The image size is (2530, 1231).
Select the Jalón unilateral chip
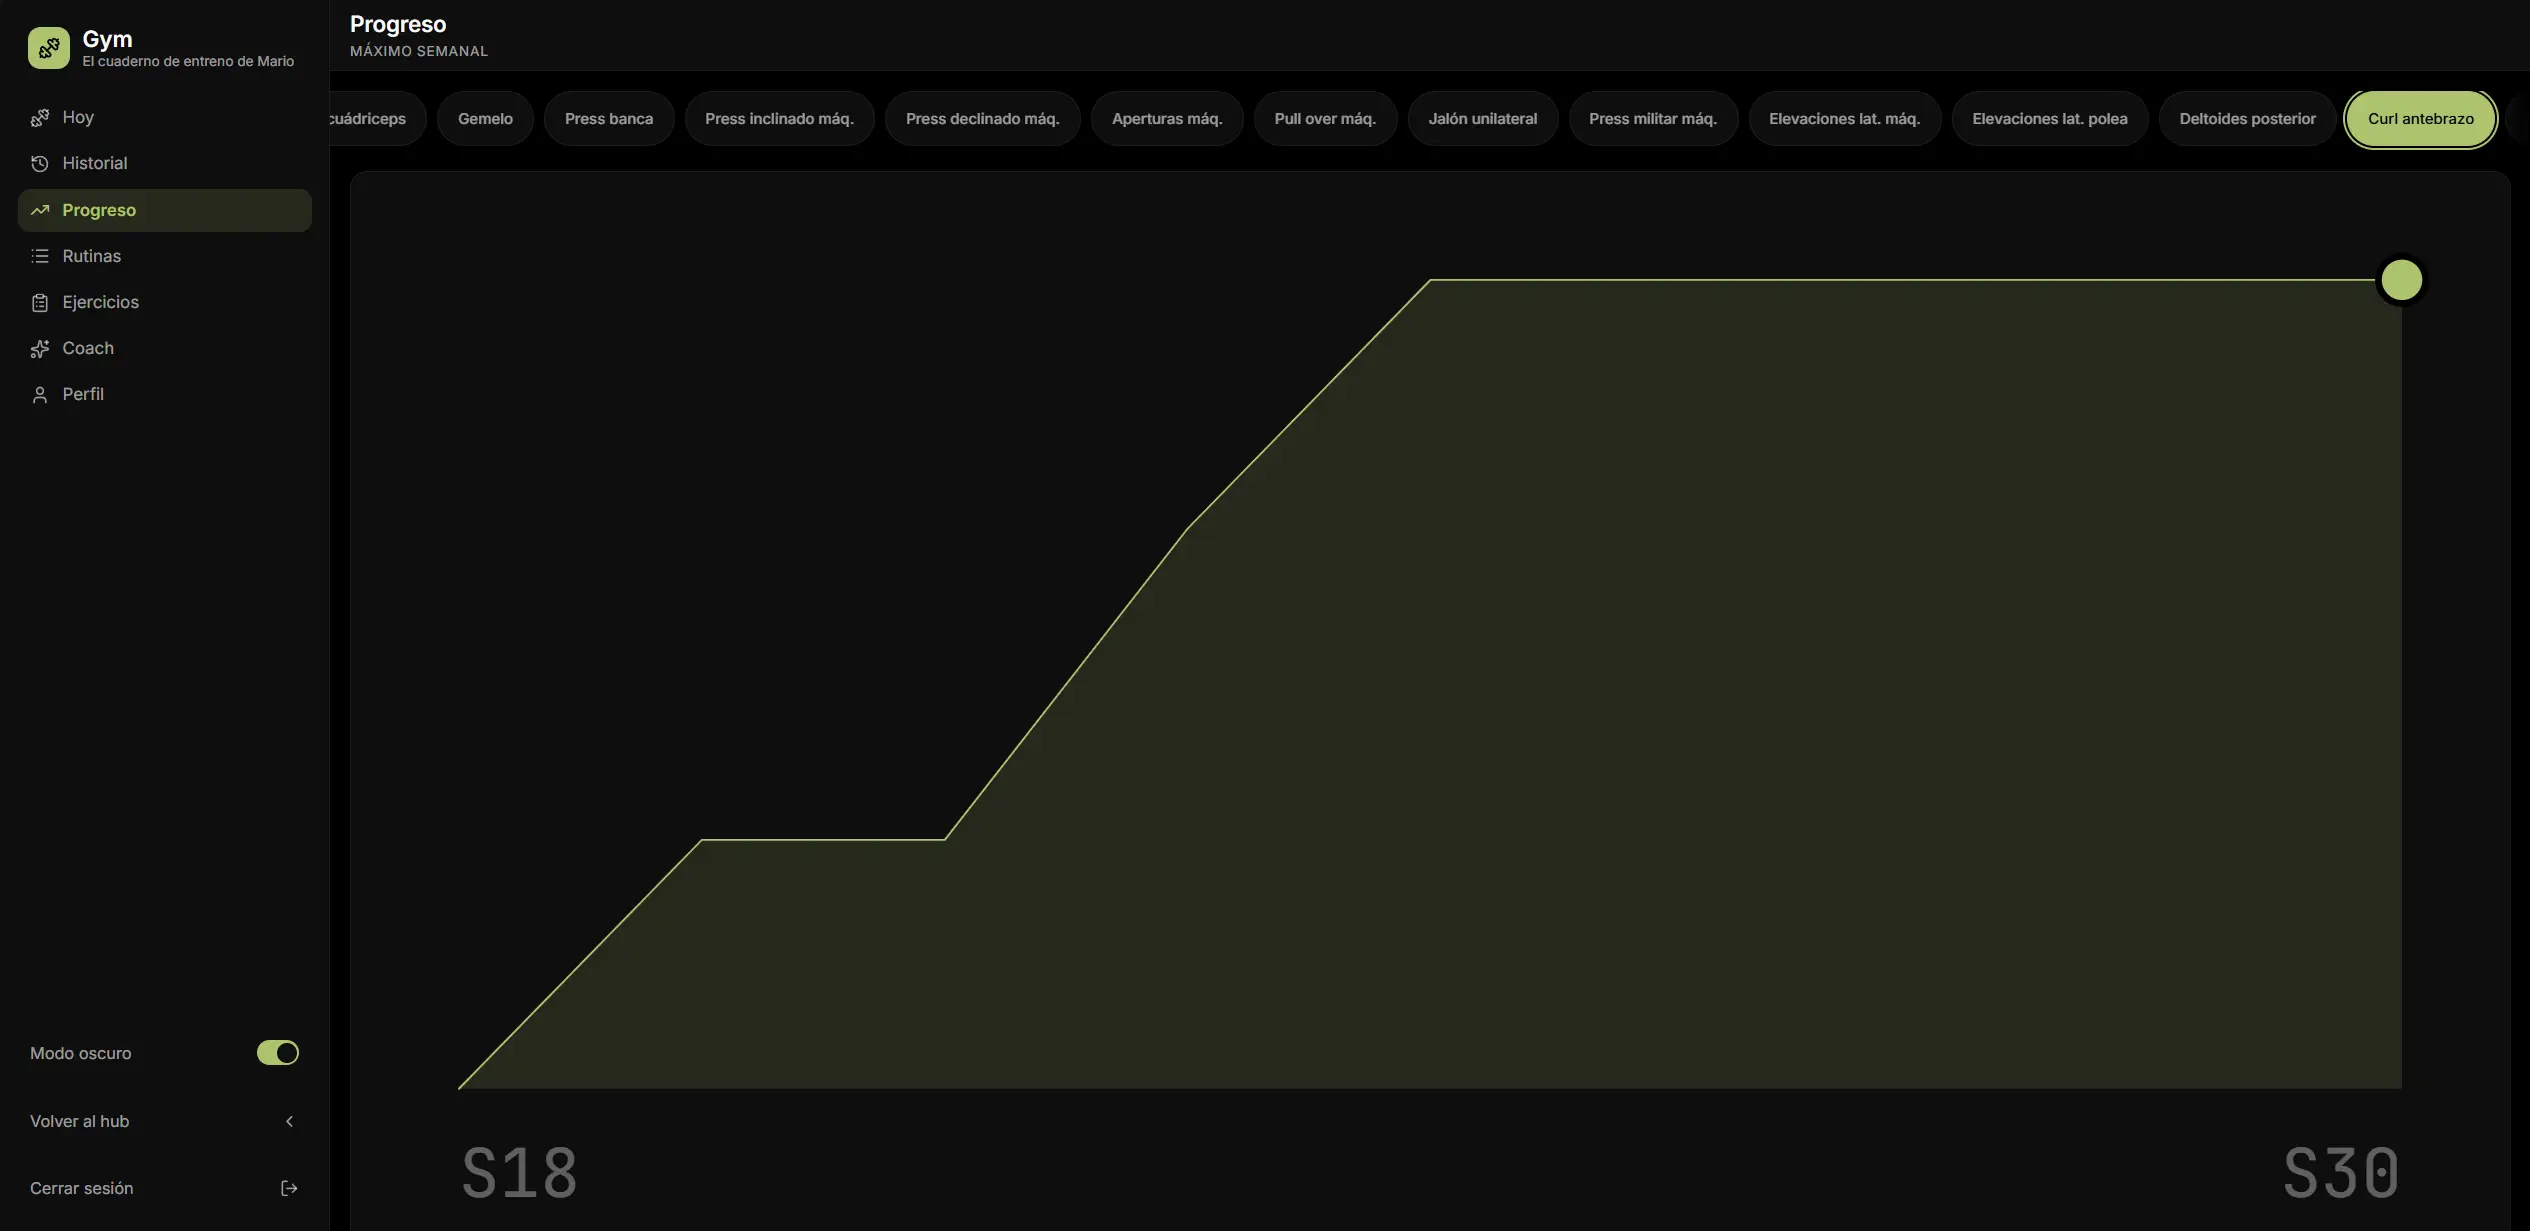[x=1483, y=119]
